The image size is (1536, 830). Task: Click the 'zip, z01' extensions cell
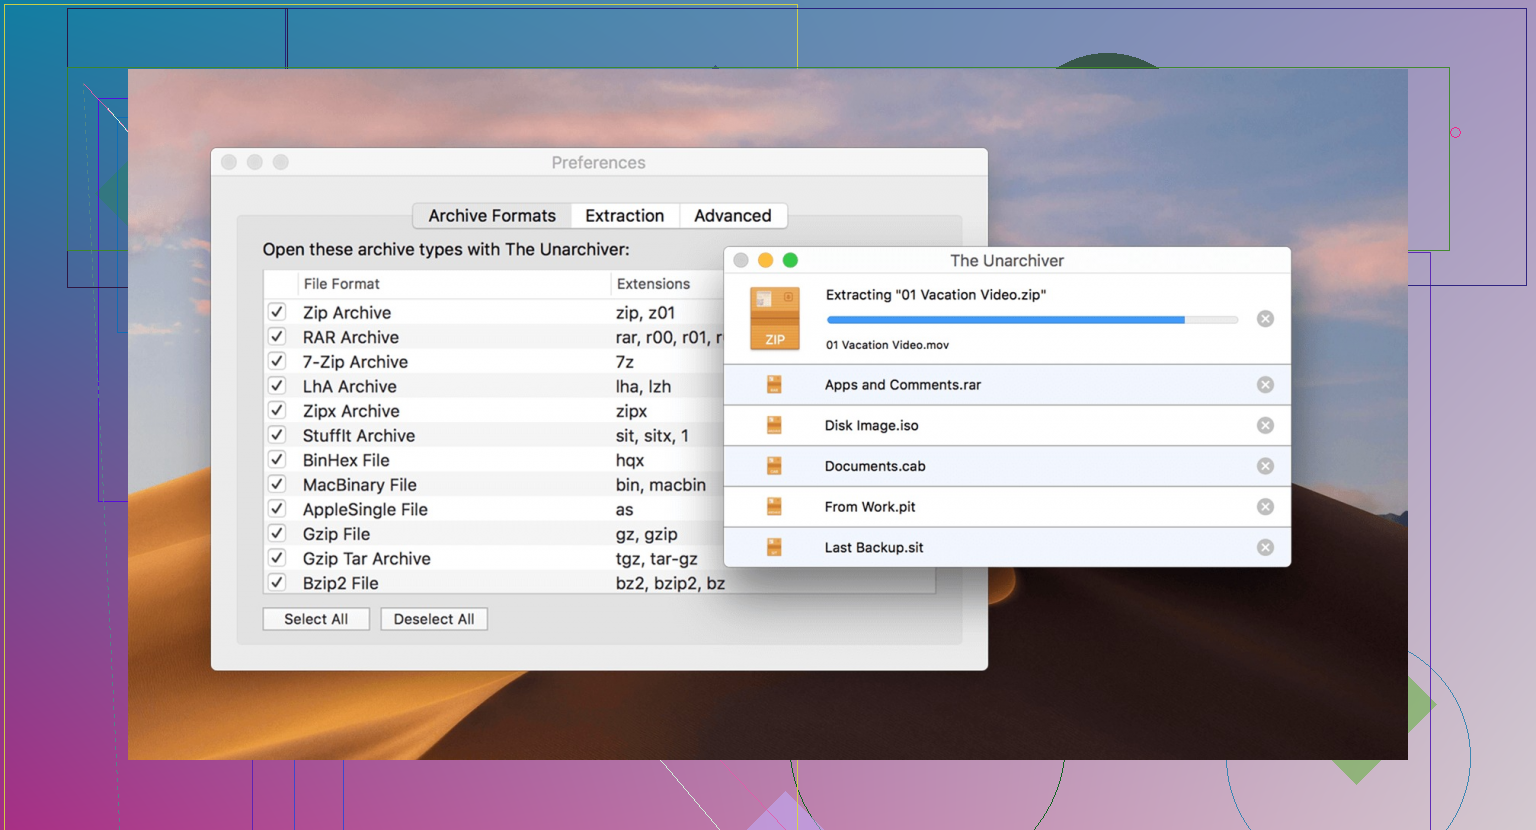pyautogui.click(x=645, y=313)
